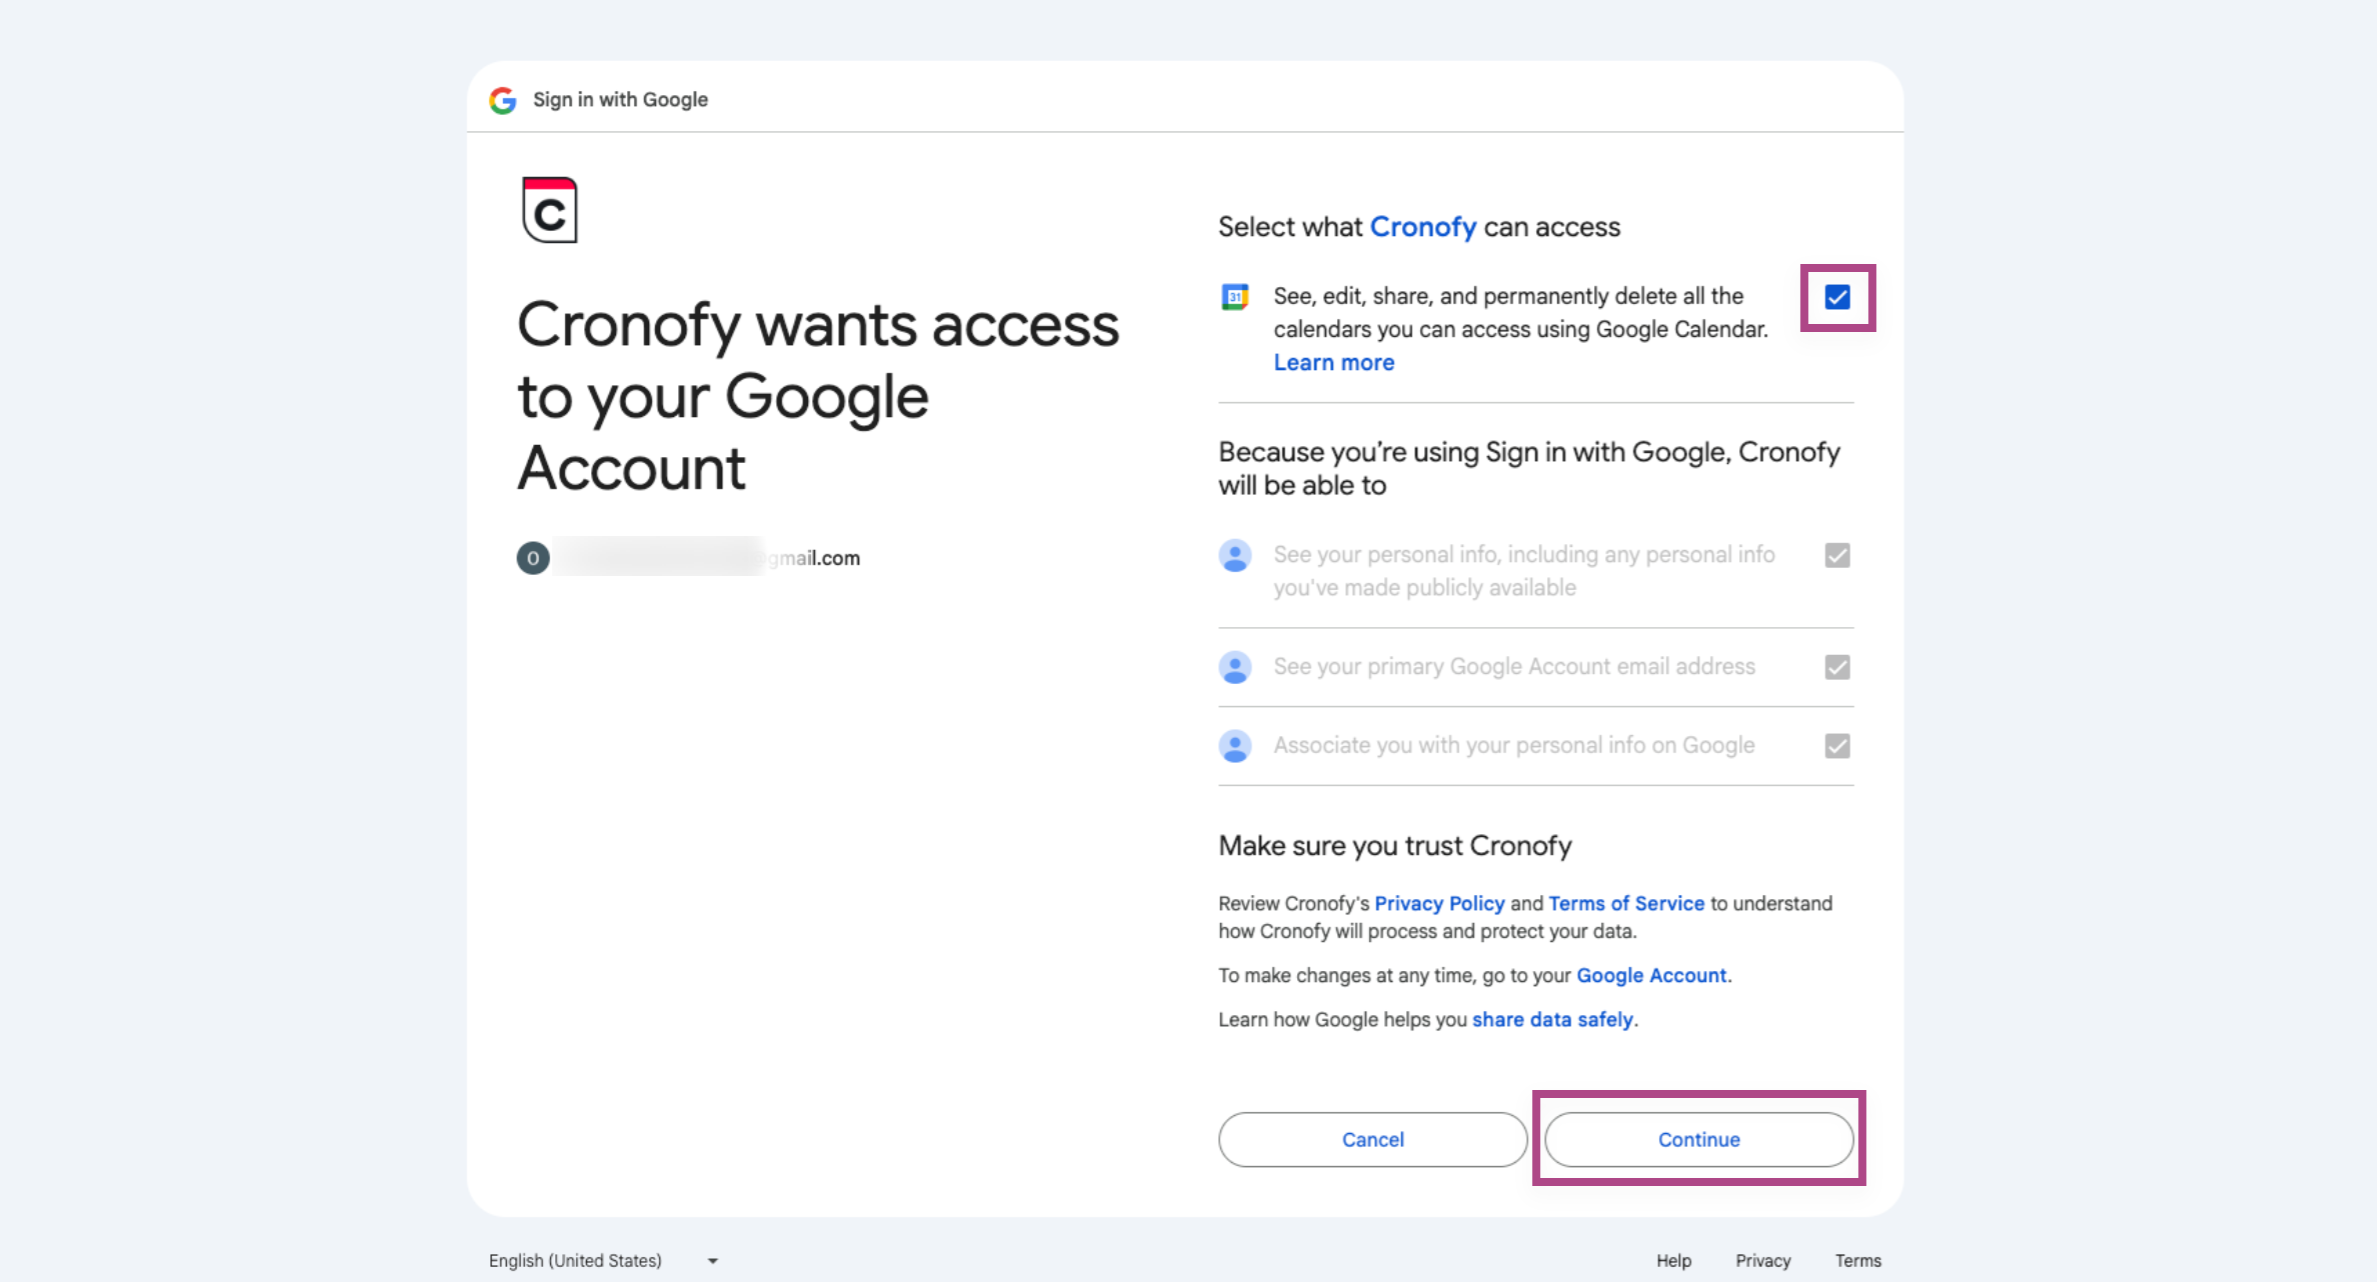Click the Google G logo icon
Image resolution: width=2377 pixels, height=1282 pixels.
(502, 100)
